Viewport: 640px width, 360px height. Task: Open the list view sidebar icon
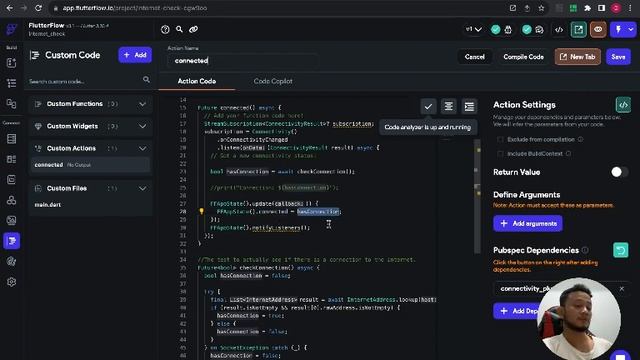click(x=11, y=83)
